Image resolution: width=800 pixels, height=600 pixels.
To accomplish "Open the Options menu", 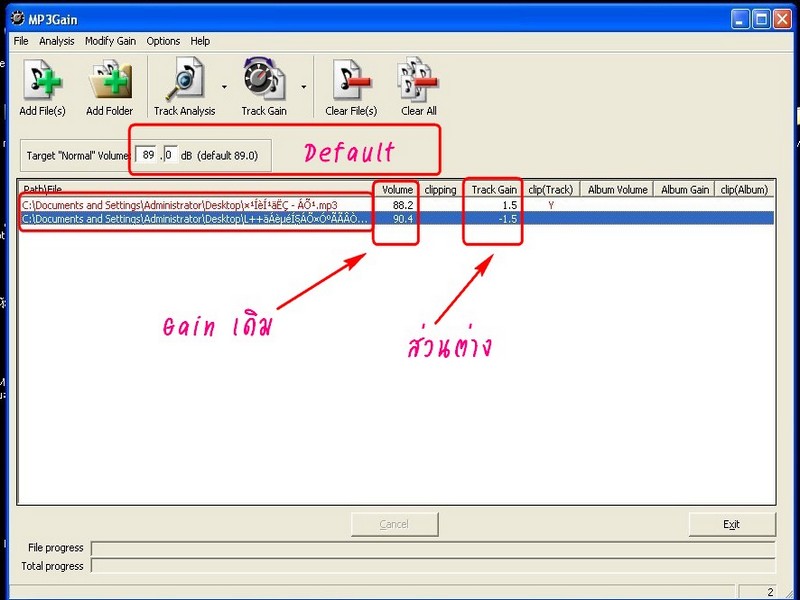I will coord(163,41).
